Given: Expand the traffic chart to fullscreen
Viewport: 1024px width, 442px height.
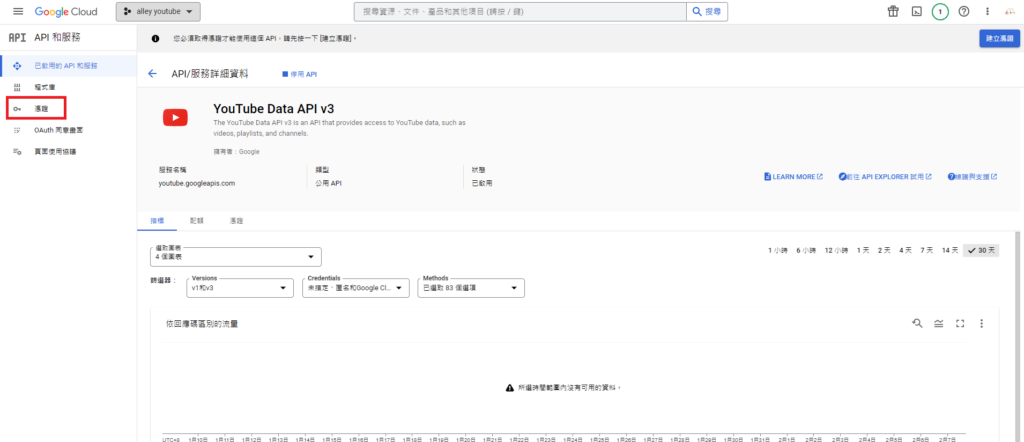Looking at the screenshot, I should coord(960,323).
